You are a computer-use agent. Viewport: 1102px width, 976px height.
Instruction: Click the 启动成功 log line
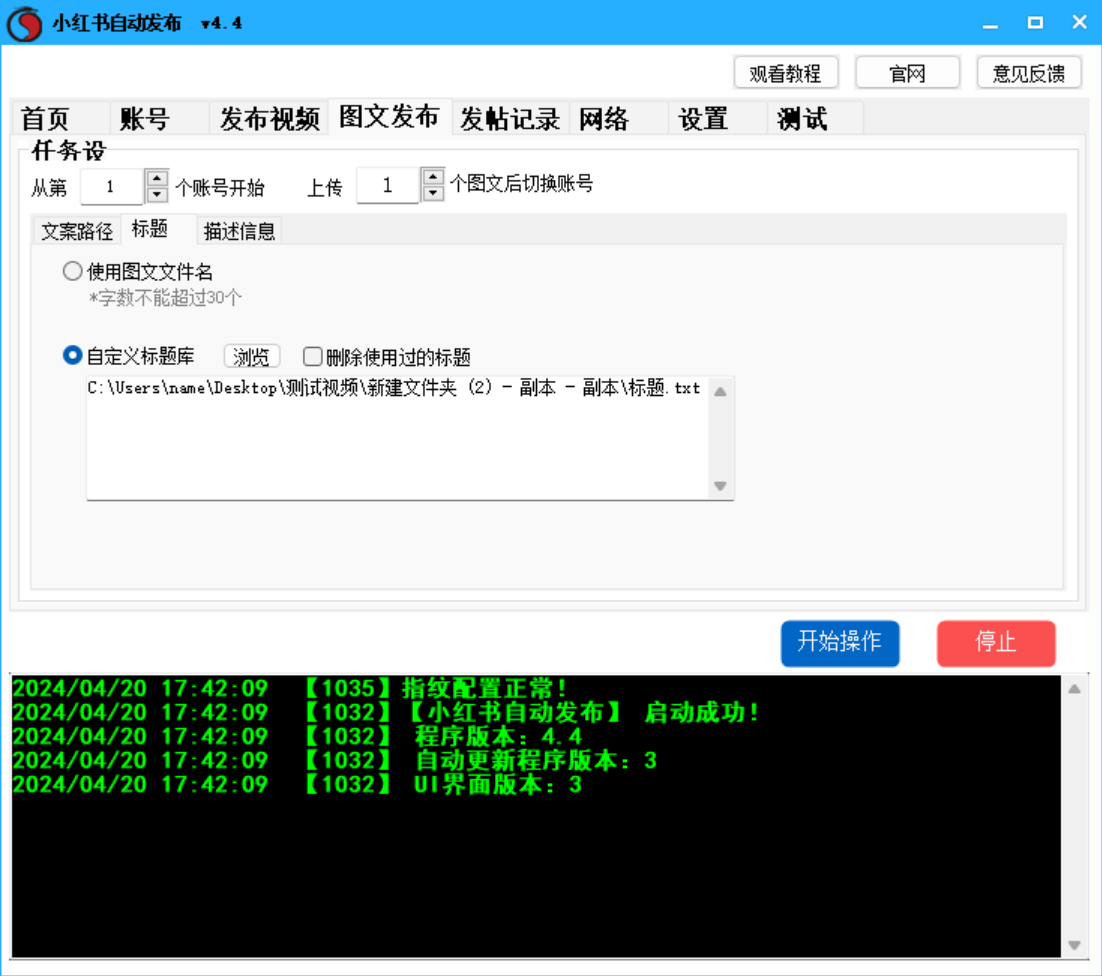pyautogui.click(x=387, y=712)
